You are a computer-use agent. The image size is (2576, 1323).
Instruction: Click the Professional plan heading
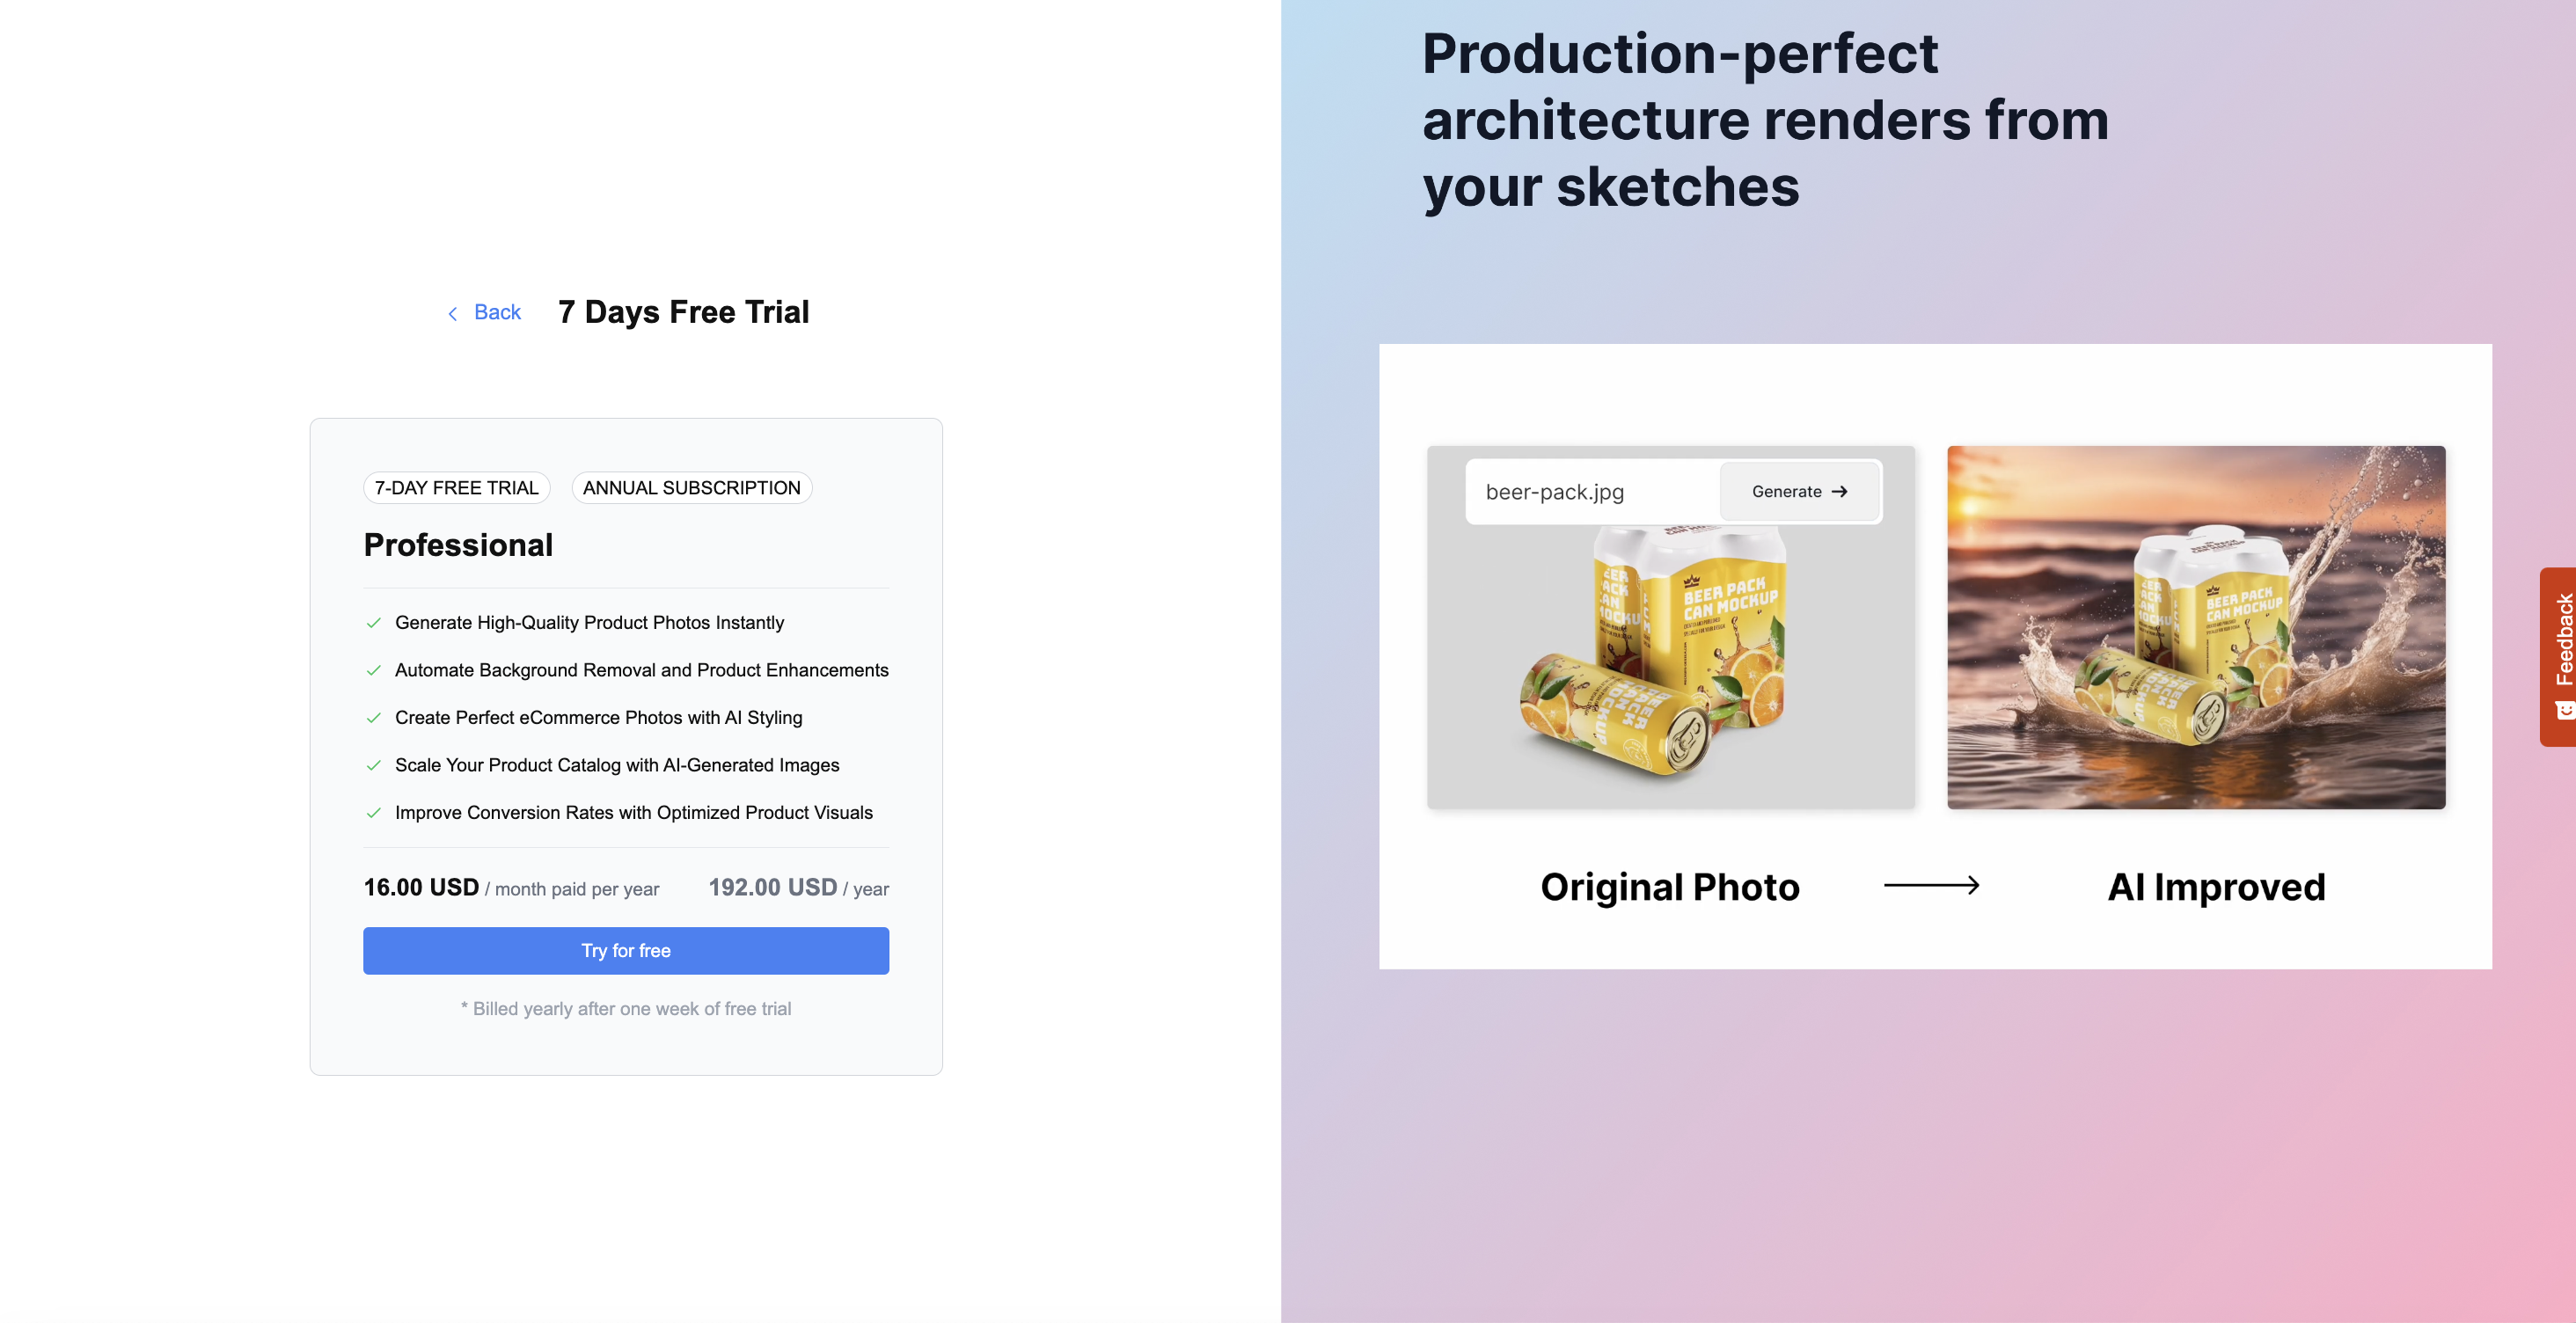458,544
